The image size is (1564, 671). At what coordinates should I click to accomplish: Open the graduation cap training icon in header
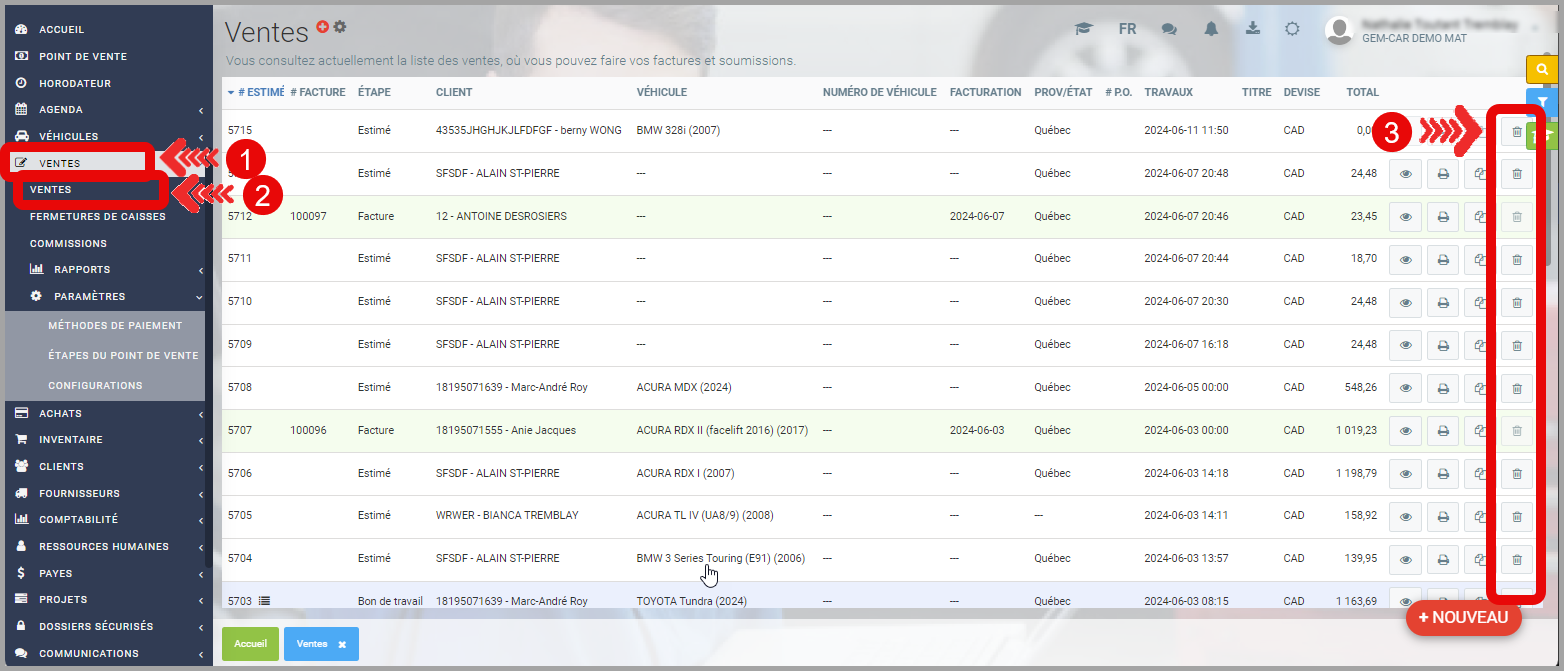click(x=1083, y=29)
